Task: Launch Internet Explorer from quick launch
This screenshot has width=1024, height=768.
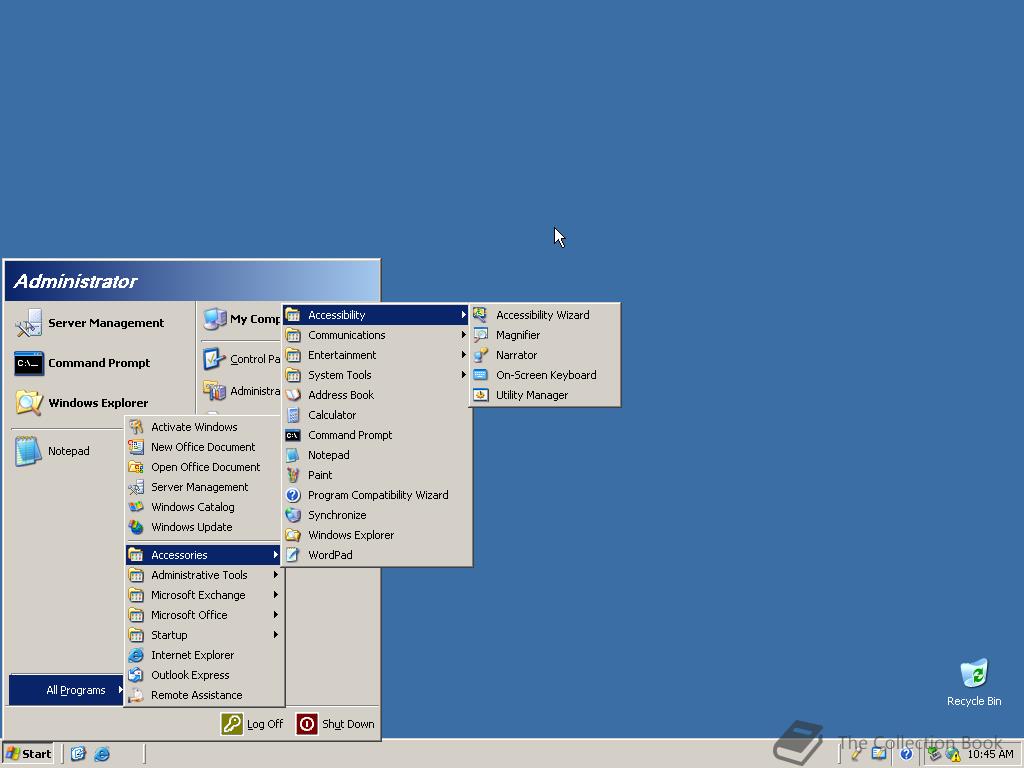Action: 102,754
